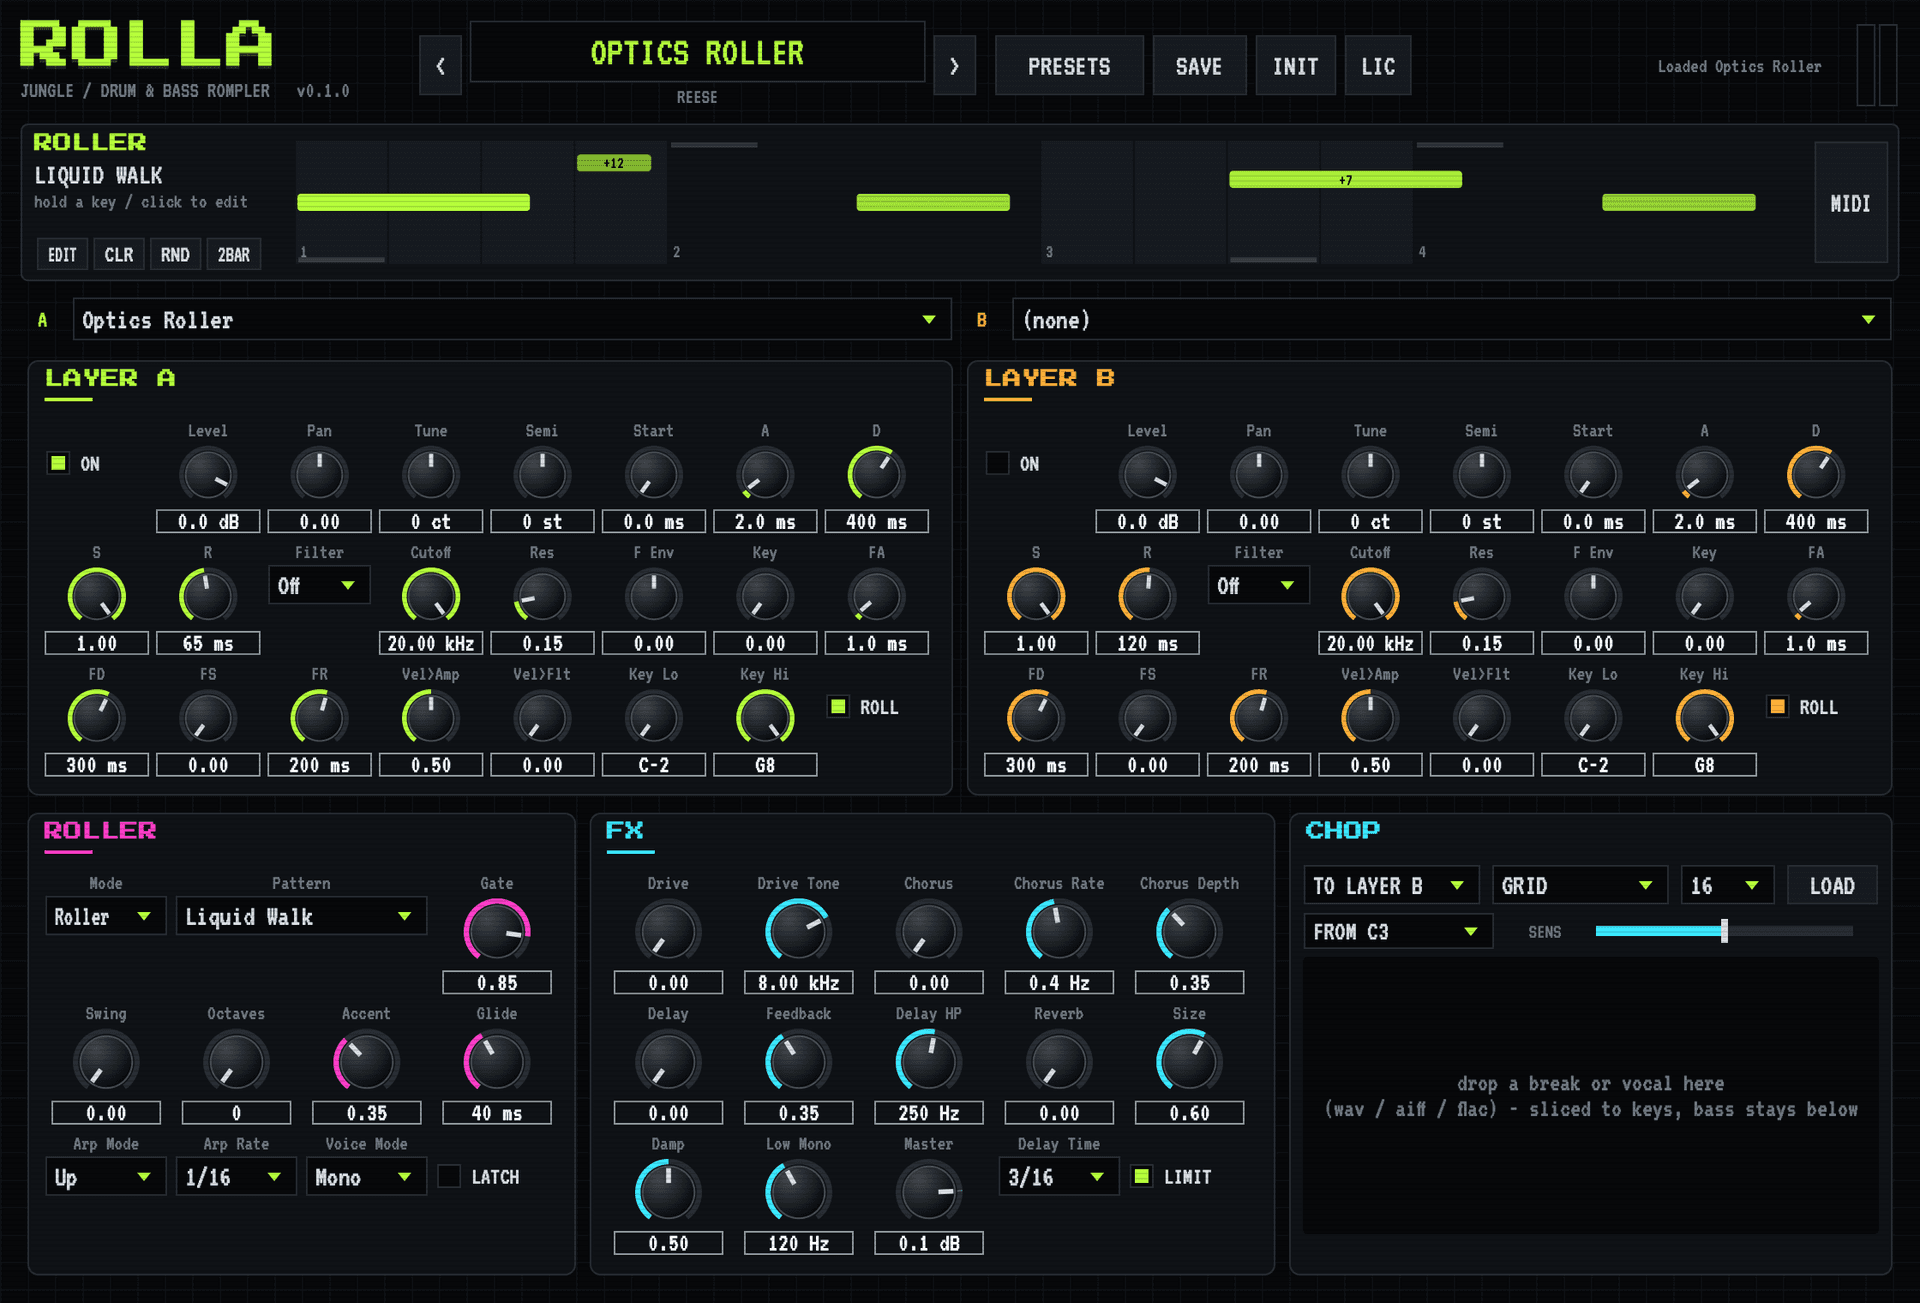Click the Layer A Cutoff knob
Viewport: 1920px width, 1303px height.
pyautogui.click(x=431, y=596)
